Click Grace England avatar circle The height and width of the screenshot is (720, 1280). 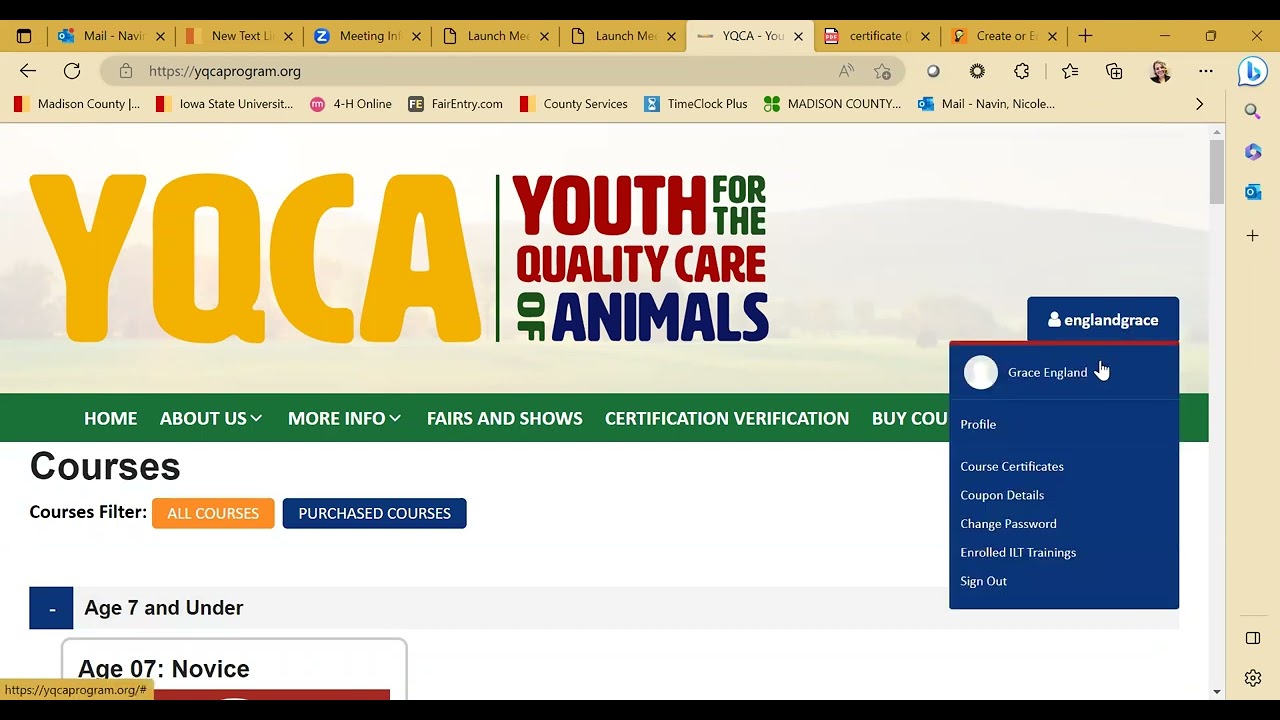[981, 372]
